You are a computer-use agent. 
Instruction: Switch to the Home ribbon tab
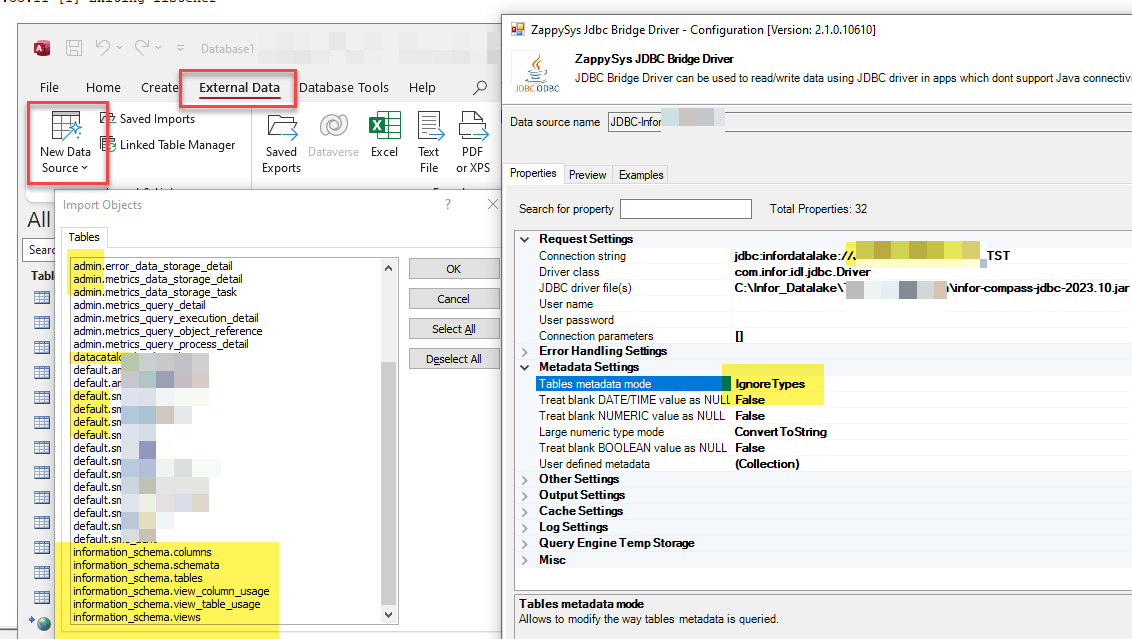(103, 87)
